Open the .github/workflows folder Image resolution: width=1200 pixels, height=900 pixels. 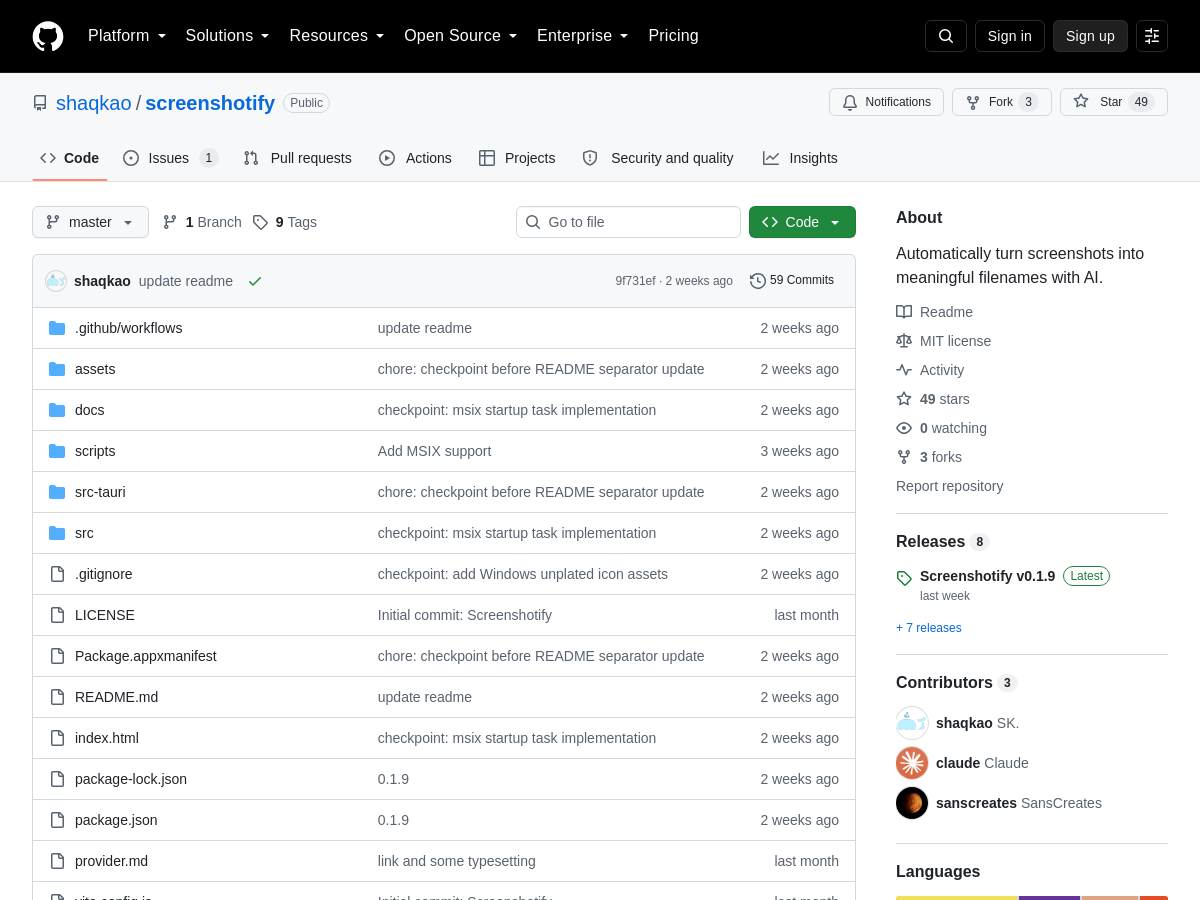point(128,328)
